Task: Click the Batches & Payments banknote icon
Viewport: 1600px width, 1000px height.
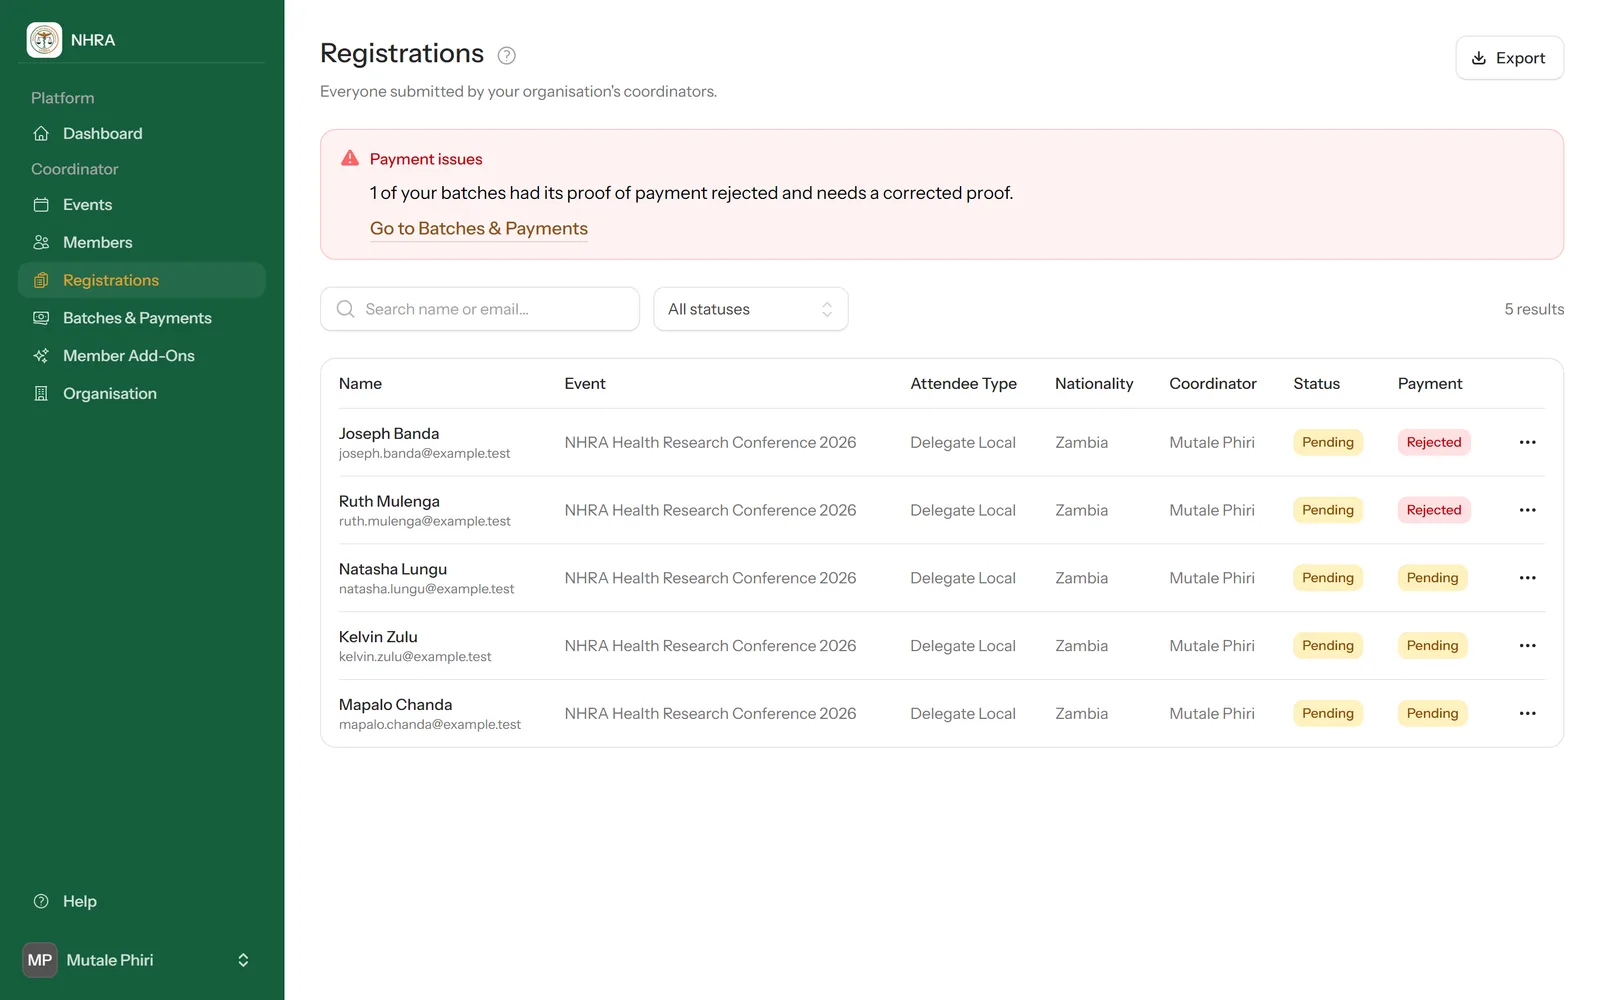Action: (x=41, y=318)
